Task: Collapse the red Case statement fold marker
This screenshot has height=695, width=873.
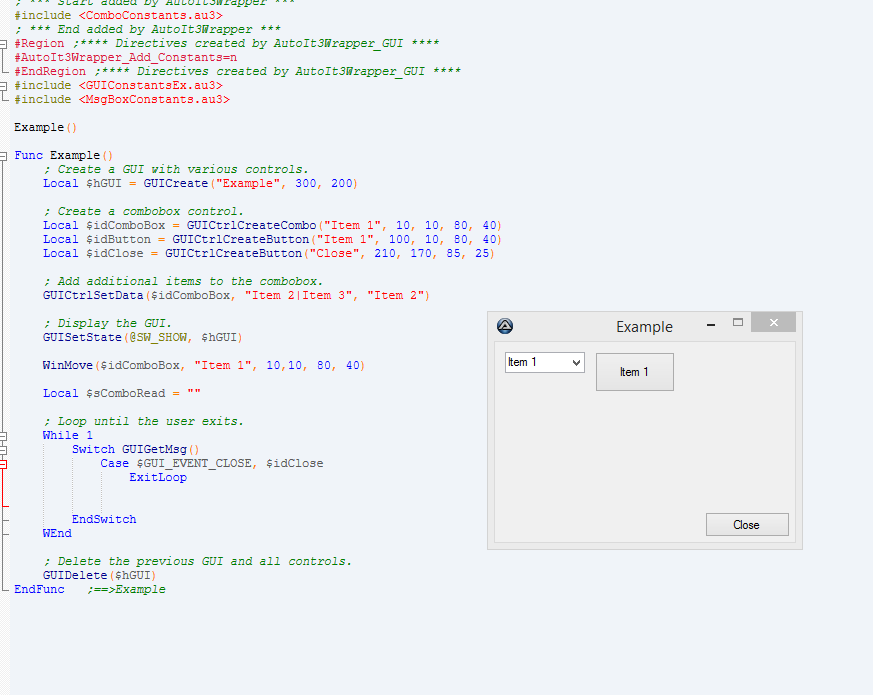Action: [x=4, y=464]
